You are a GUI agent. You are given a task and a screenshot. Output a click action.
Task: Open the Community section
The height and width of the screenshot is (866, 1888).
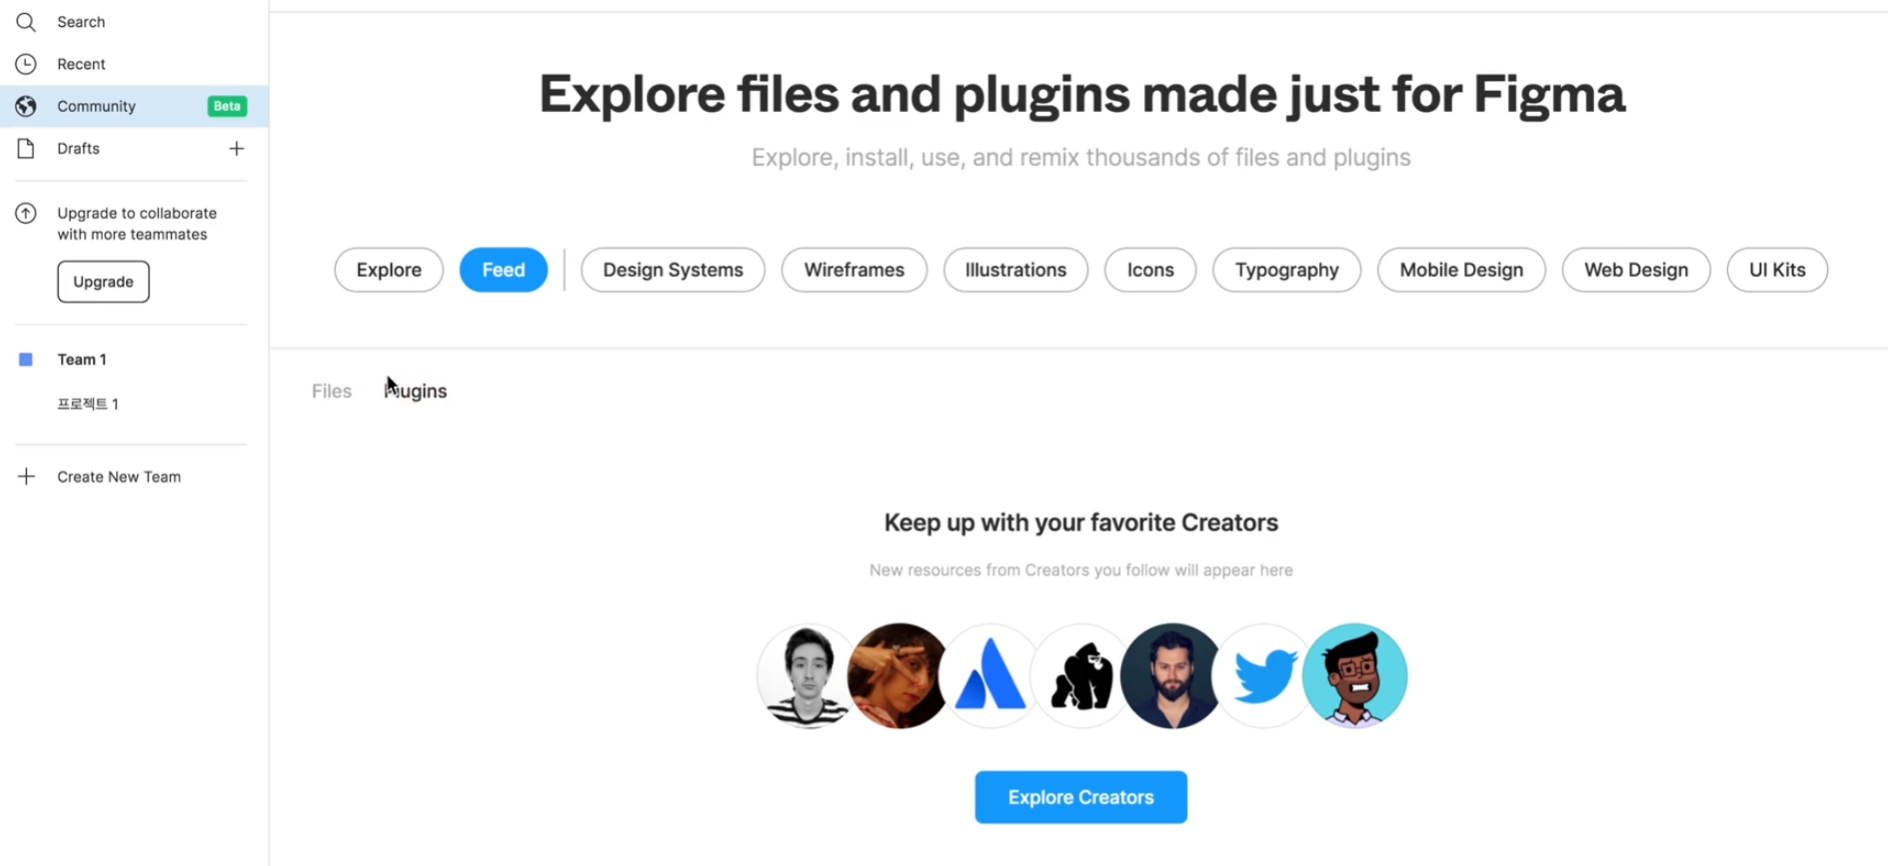pyautogui.click(x=134, y=106)
